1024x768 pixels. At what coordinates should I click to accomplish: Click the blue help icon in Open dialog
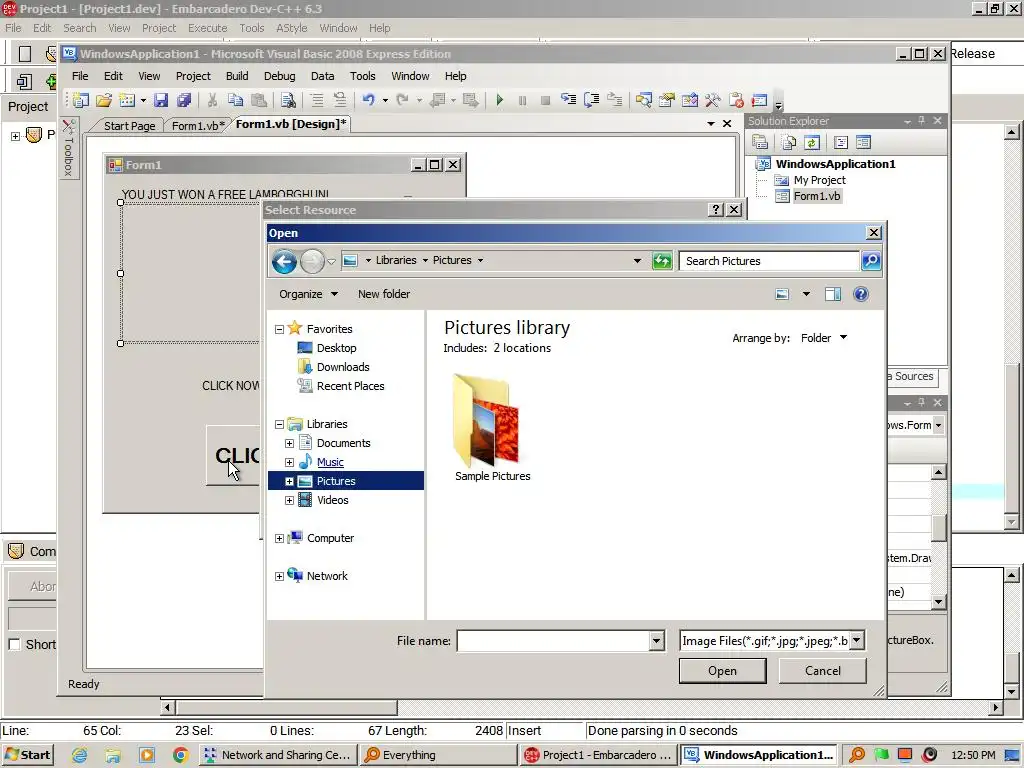coord(861,294)
